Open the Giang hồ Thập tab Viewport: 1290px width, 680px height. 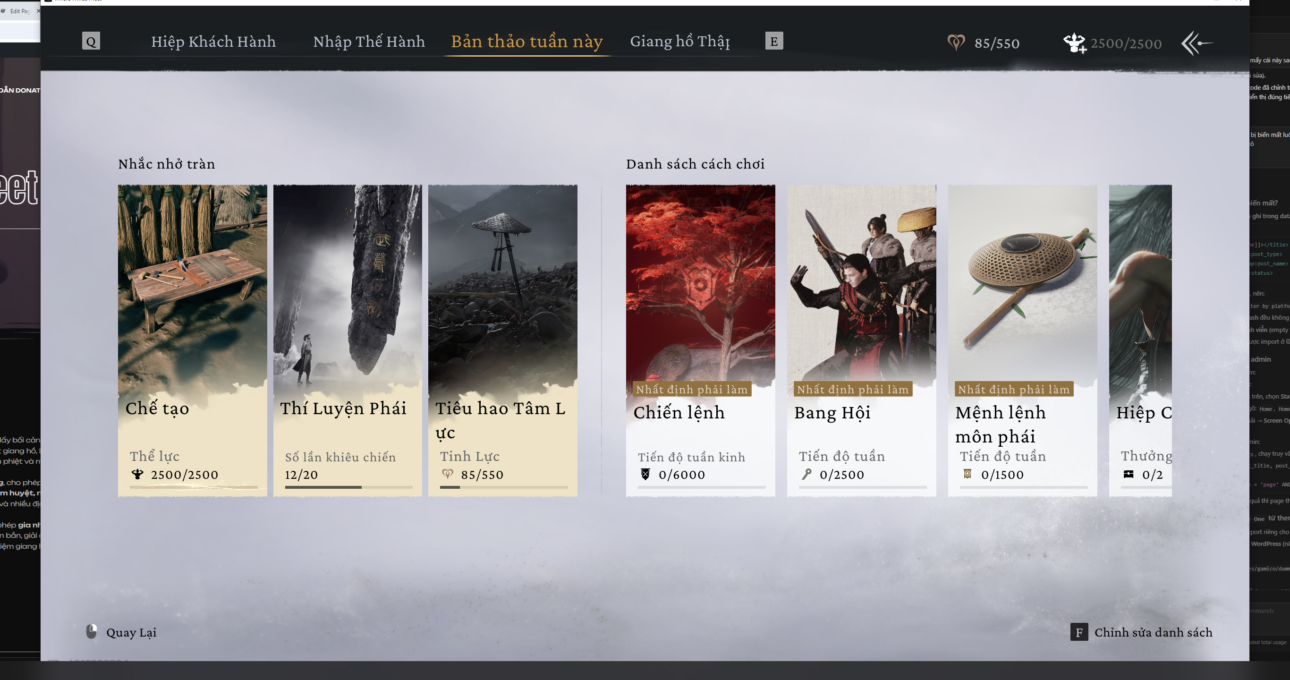click(x=679, y=42)
